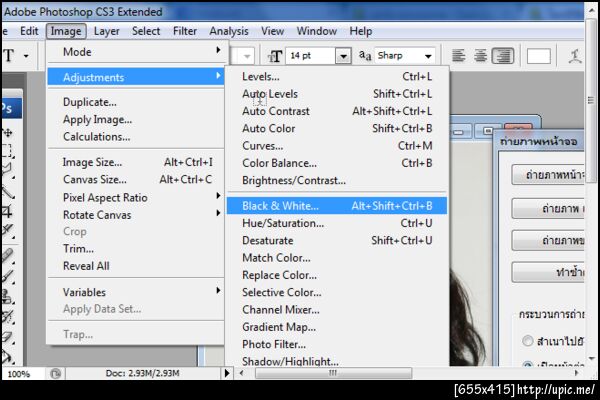This screenshot has height=400, width=600.
Task: Choose Apply Image... menu item
Action: pos(135,119)
